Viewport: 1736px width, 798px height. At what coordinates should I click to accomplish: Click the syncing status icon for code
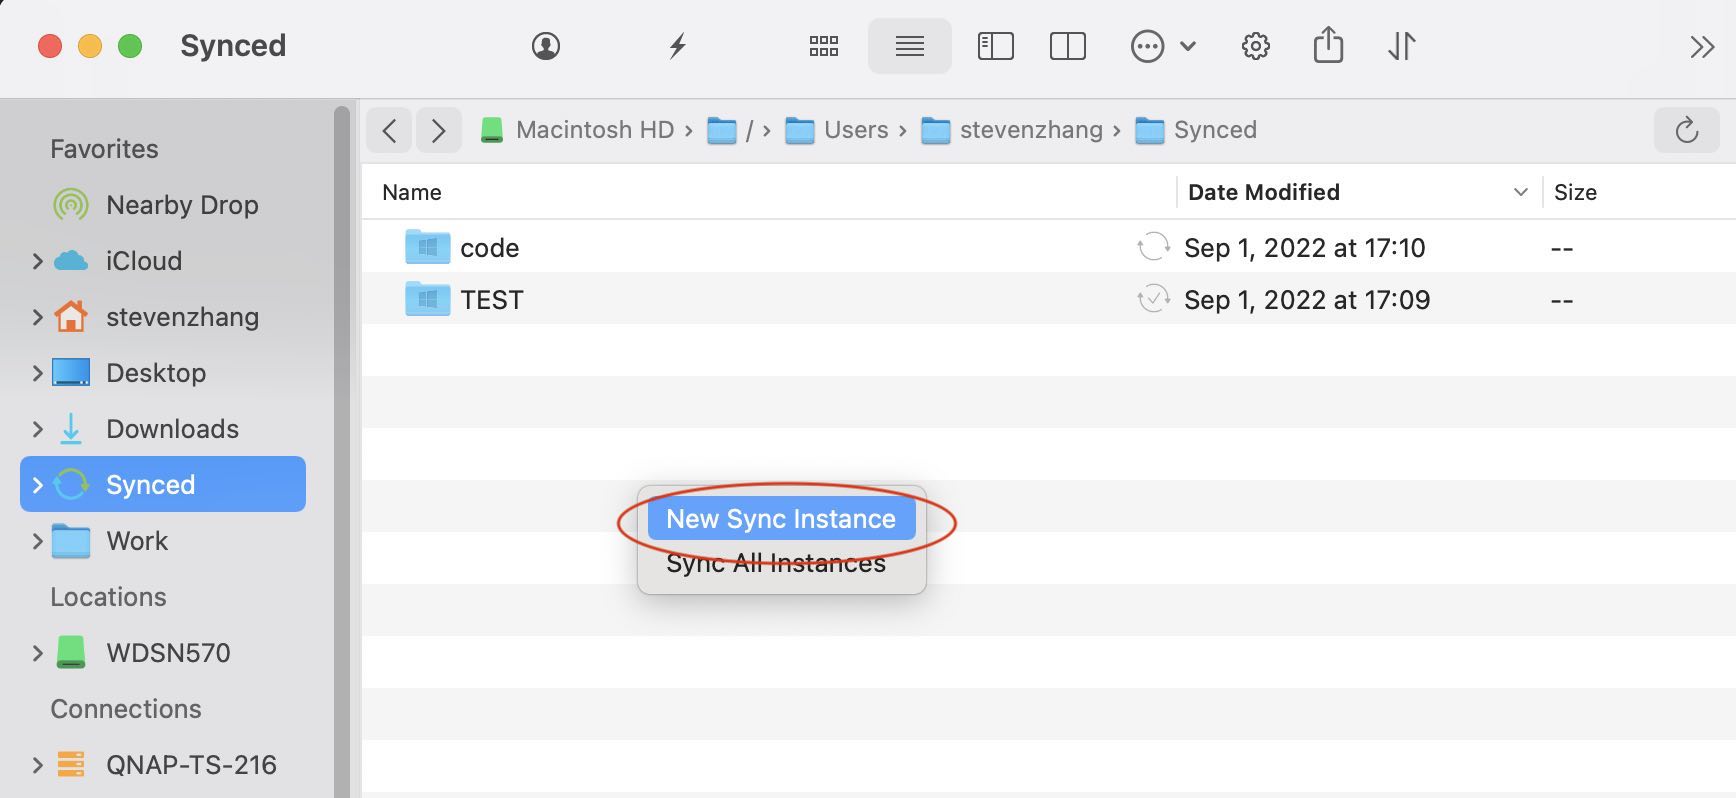pyautogui.click(x=1153, y=247)
